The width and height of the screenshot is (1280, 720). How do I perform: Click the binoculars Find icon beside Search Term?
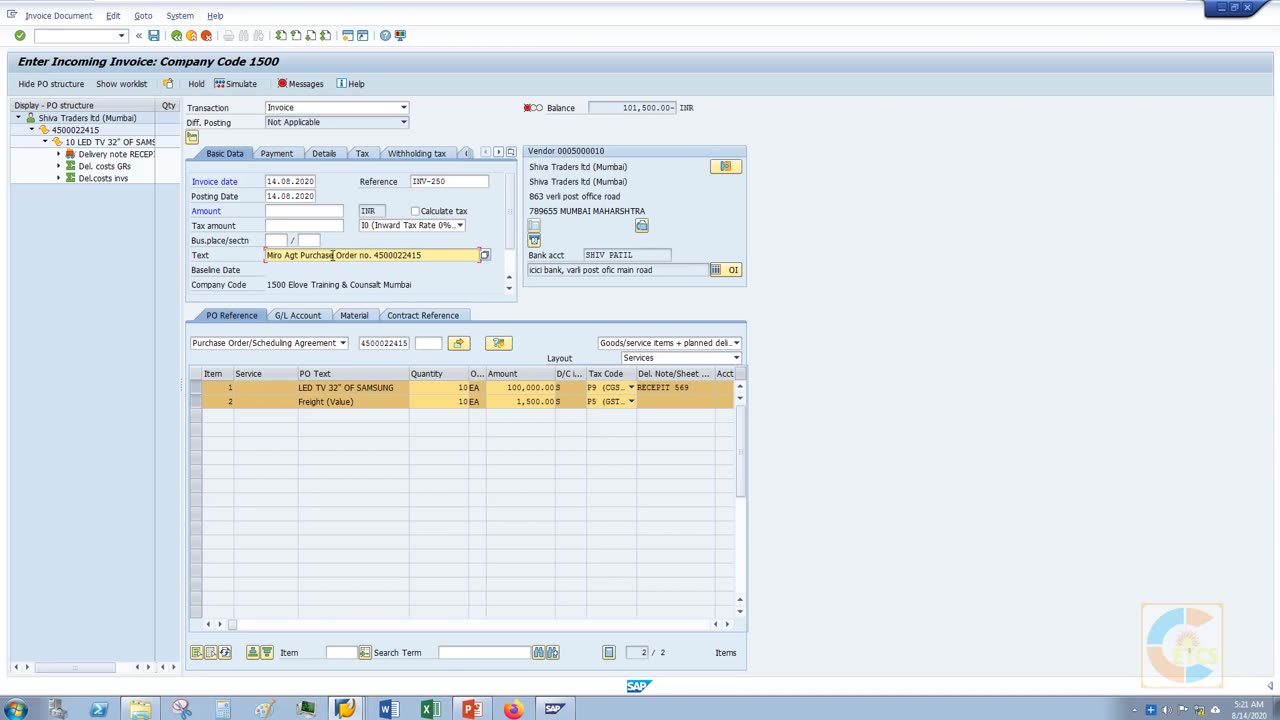(539, 653)
